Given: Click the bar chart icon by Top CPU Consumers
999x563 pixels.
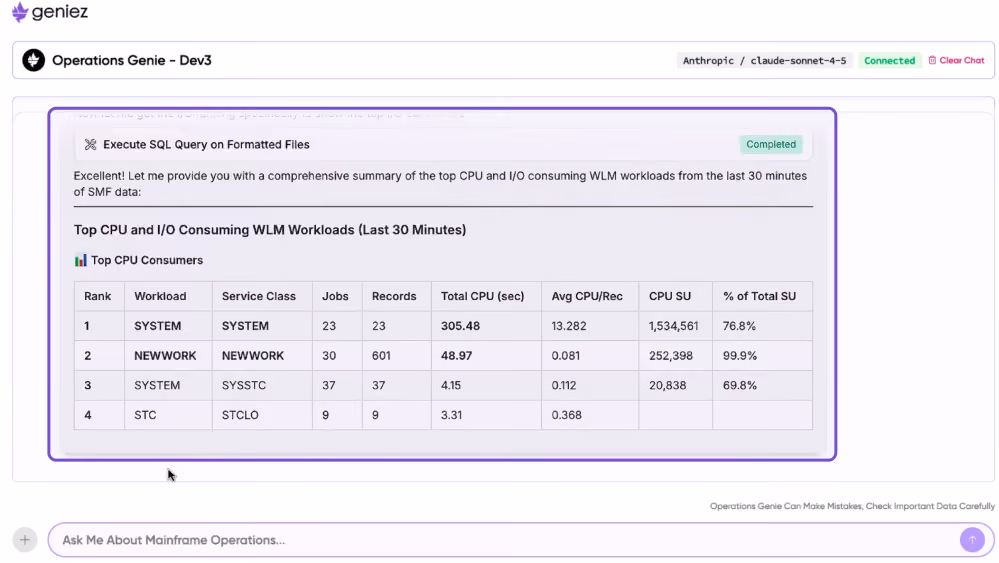Looking at the screenshot, I should (x=80, y=260).
